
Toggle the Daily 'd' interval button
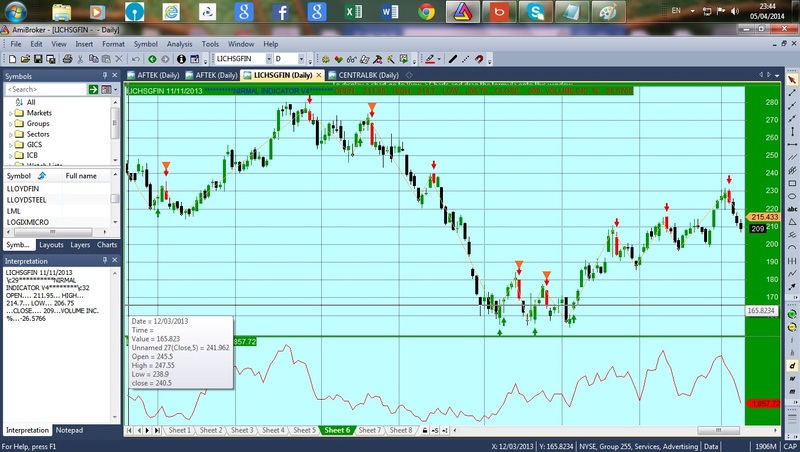tap(792, 365)
